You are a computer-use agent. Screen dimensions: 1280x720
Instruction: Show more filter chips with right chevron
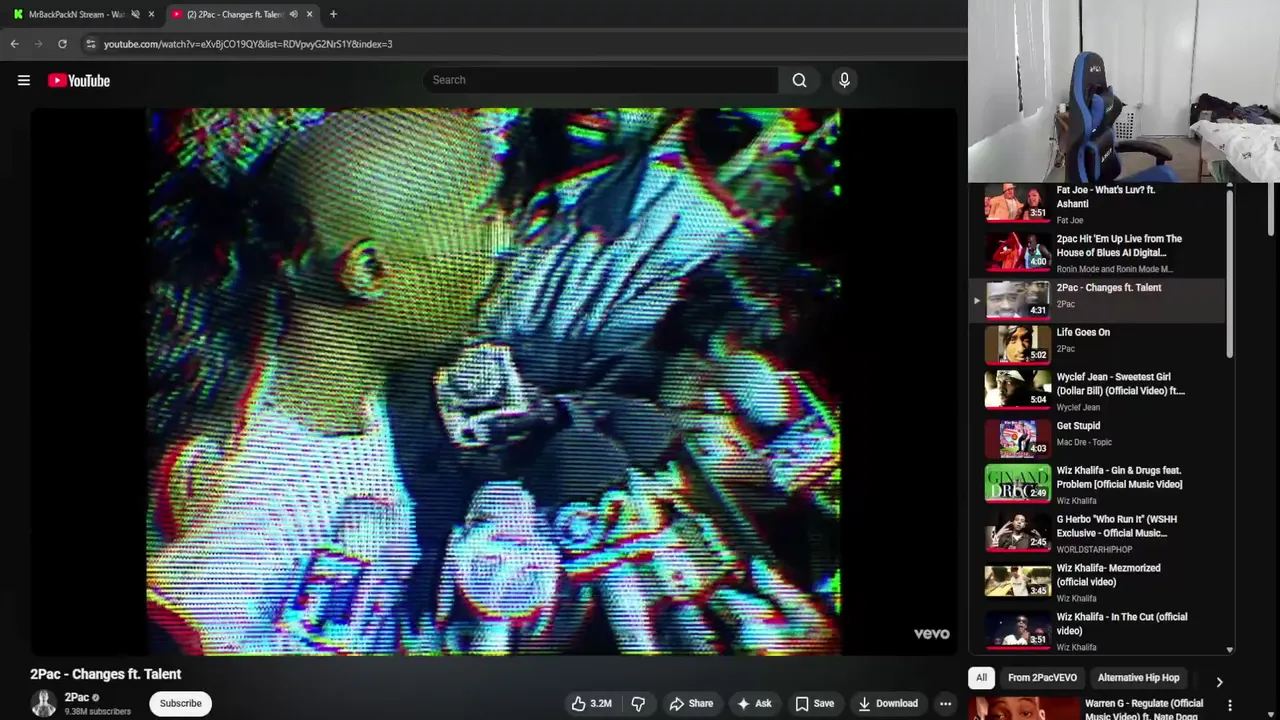1219,682
